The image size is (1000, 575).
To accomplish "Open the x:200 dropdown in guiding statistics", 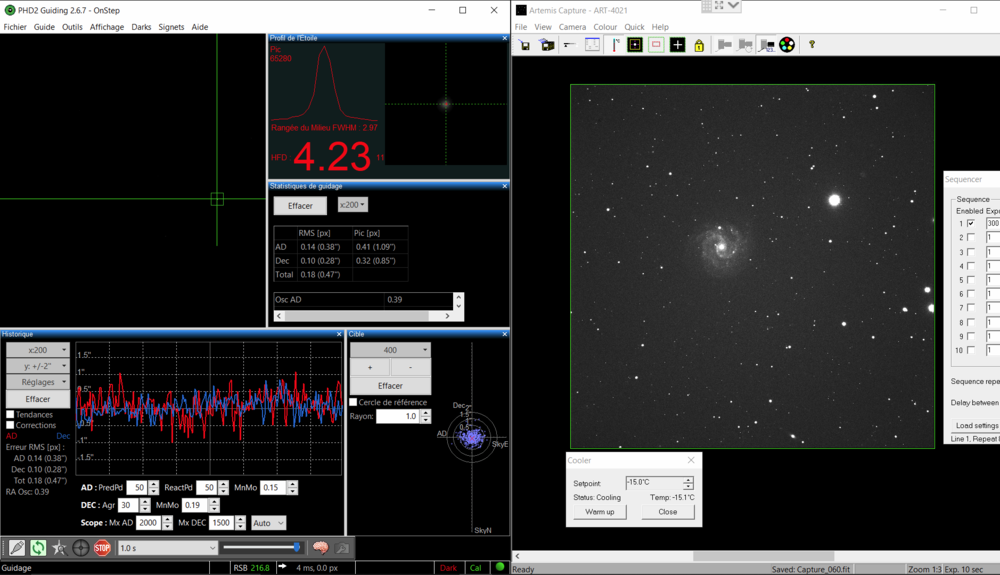I will click(352, 204).
